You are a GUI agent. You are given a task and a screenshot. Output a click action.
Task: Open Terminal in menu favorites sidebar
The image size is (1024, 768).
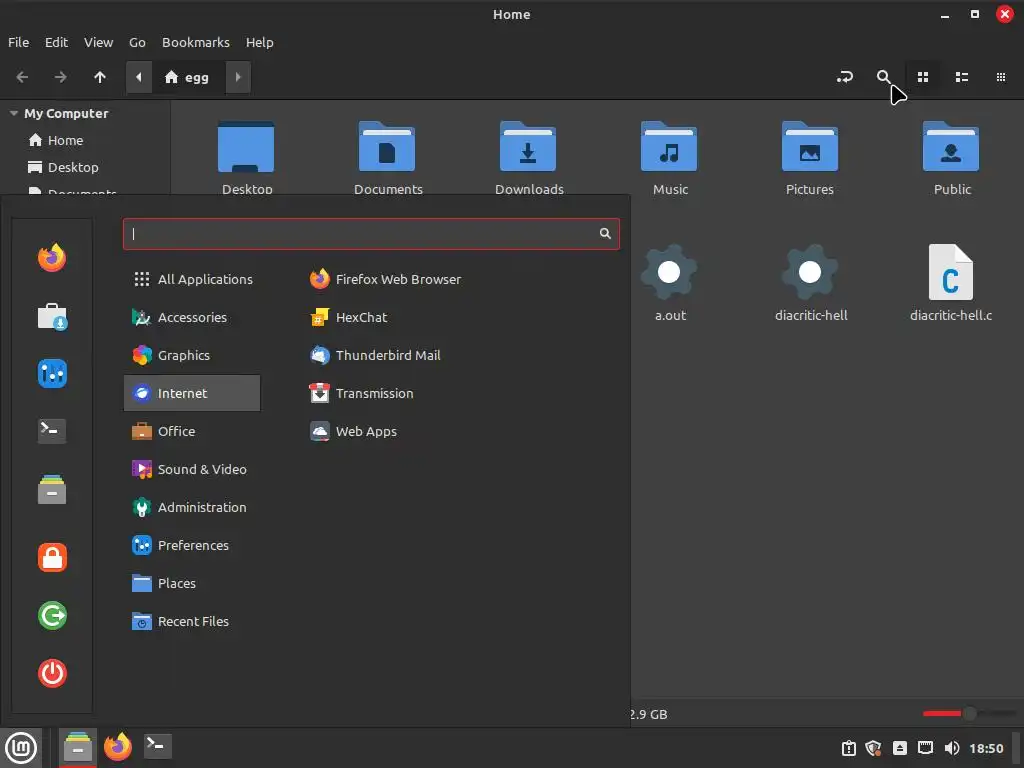(52, 431)
